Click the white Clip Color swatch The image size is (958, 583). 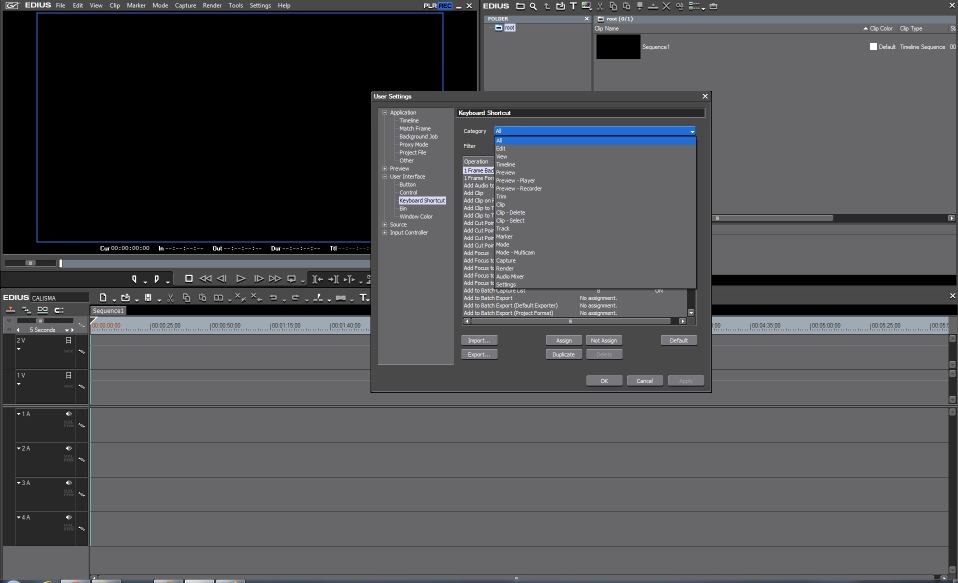click(x=873, y=46)
